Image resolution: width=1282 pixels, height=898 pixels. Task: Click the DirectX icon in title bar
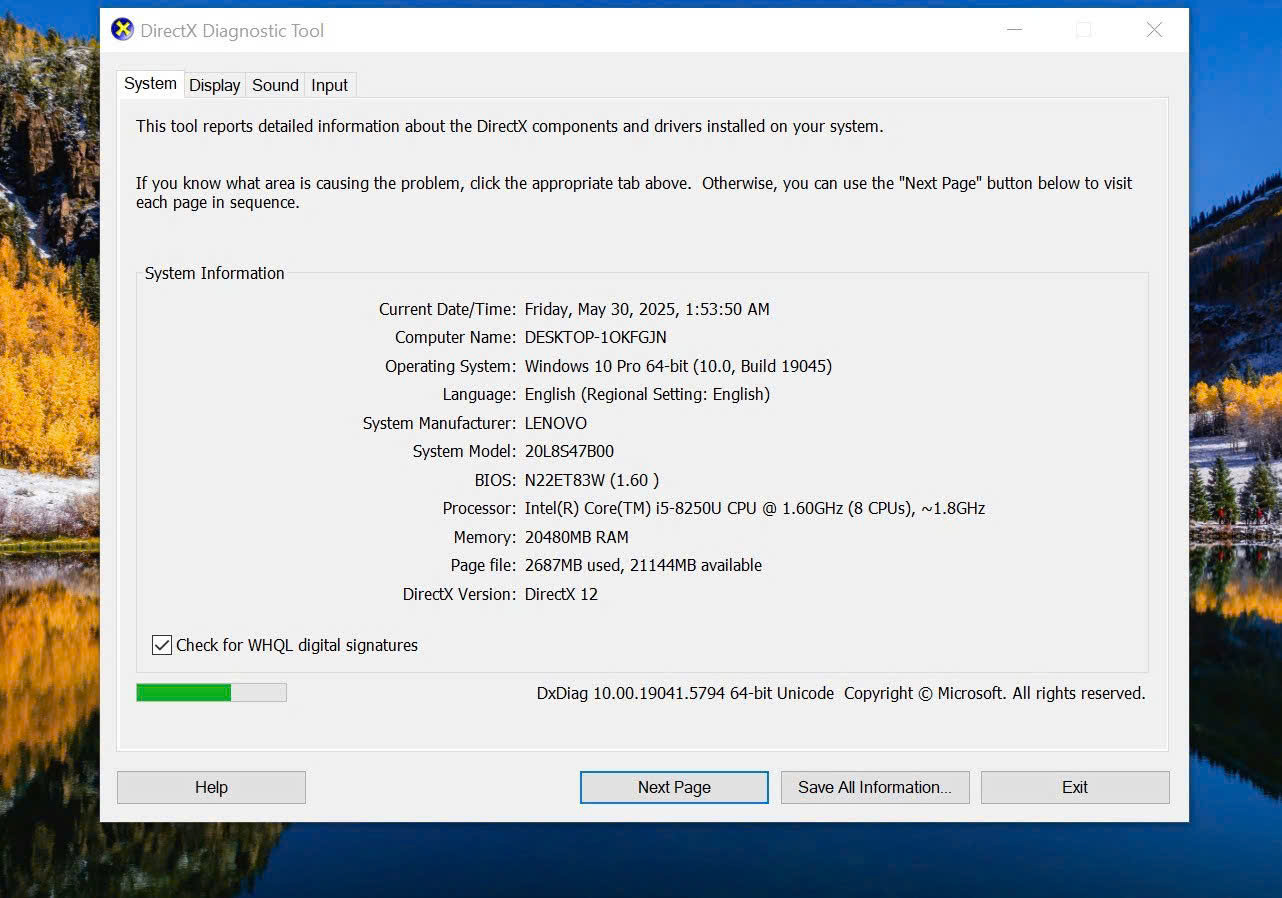(x=122, y=30)
